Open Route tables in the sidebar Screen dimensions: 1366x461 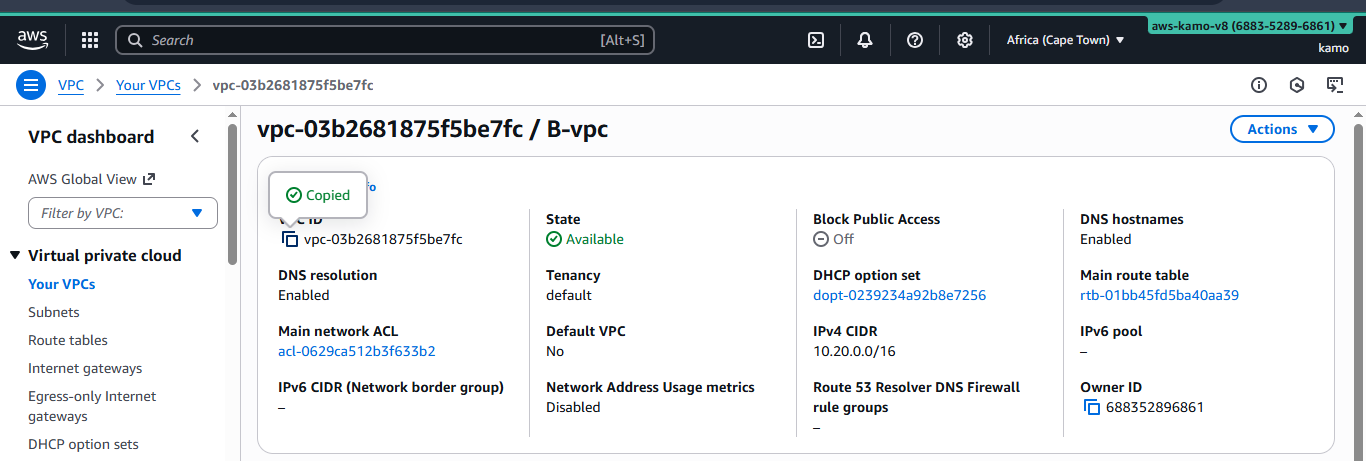point(68,340)
